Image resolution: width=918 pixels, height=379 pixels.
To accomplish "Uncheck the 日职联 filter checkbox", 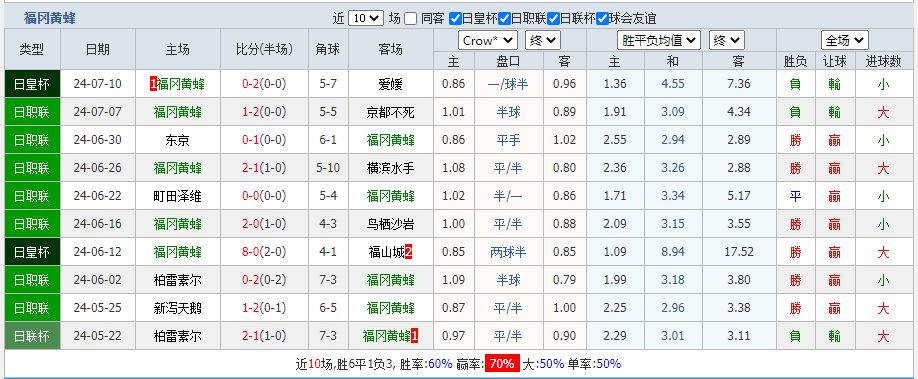I will coord(504,19).
